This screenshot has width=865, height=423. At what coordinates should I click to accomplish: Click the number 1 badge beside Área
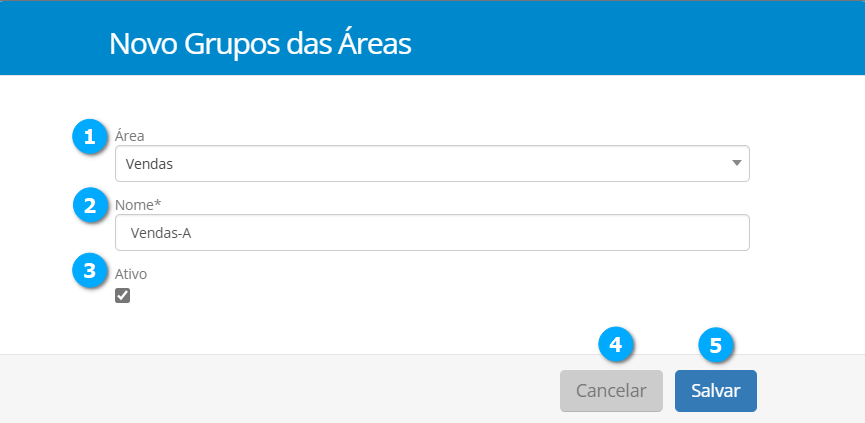coord(90,137)
